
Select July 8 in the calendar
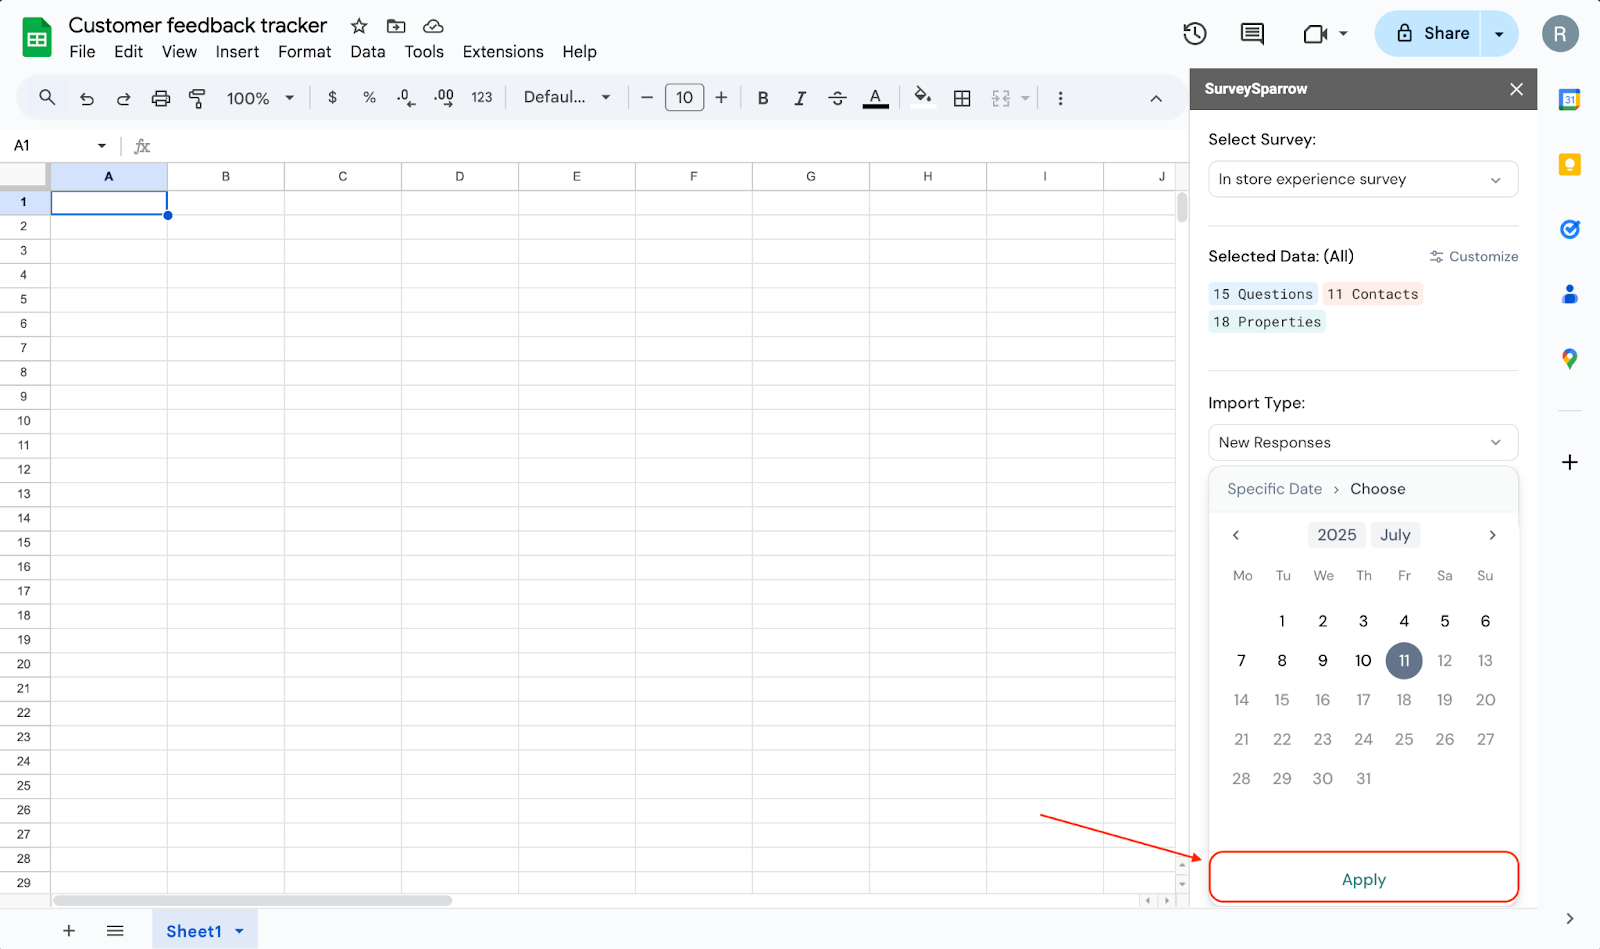click(1282, 661)
